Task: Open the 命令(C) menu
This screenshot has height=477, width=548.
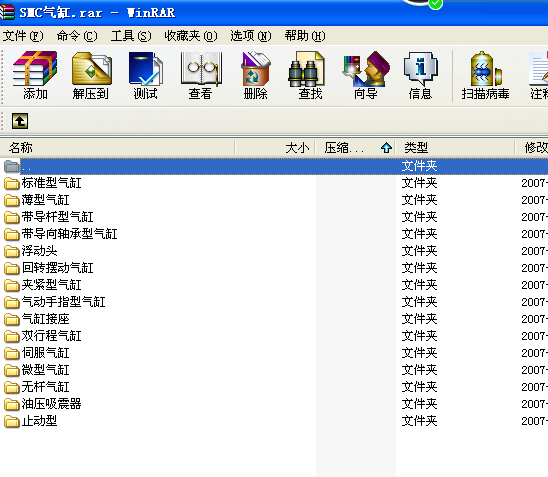Action: pos(77,36)
